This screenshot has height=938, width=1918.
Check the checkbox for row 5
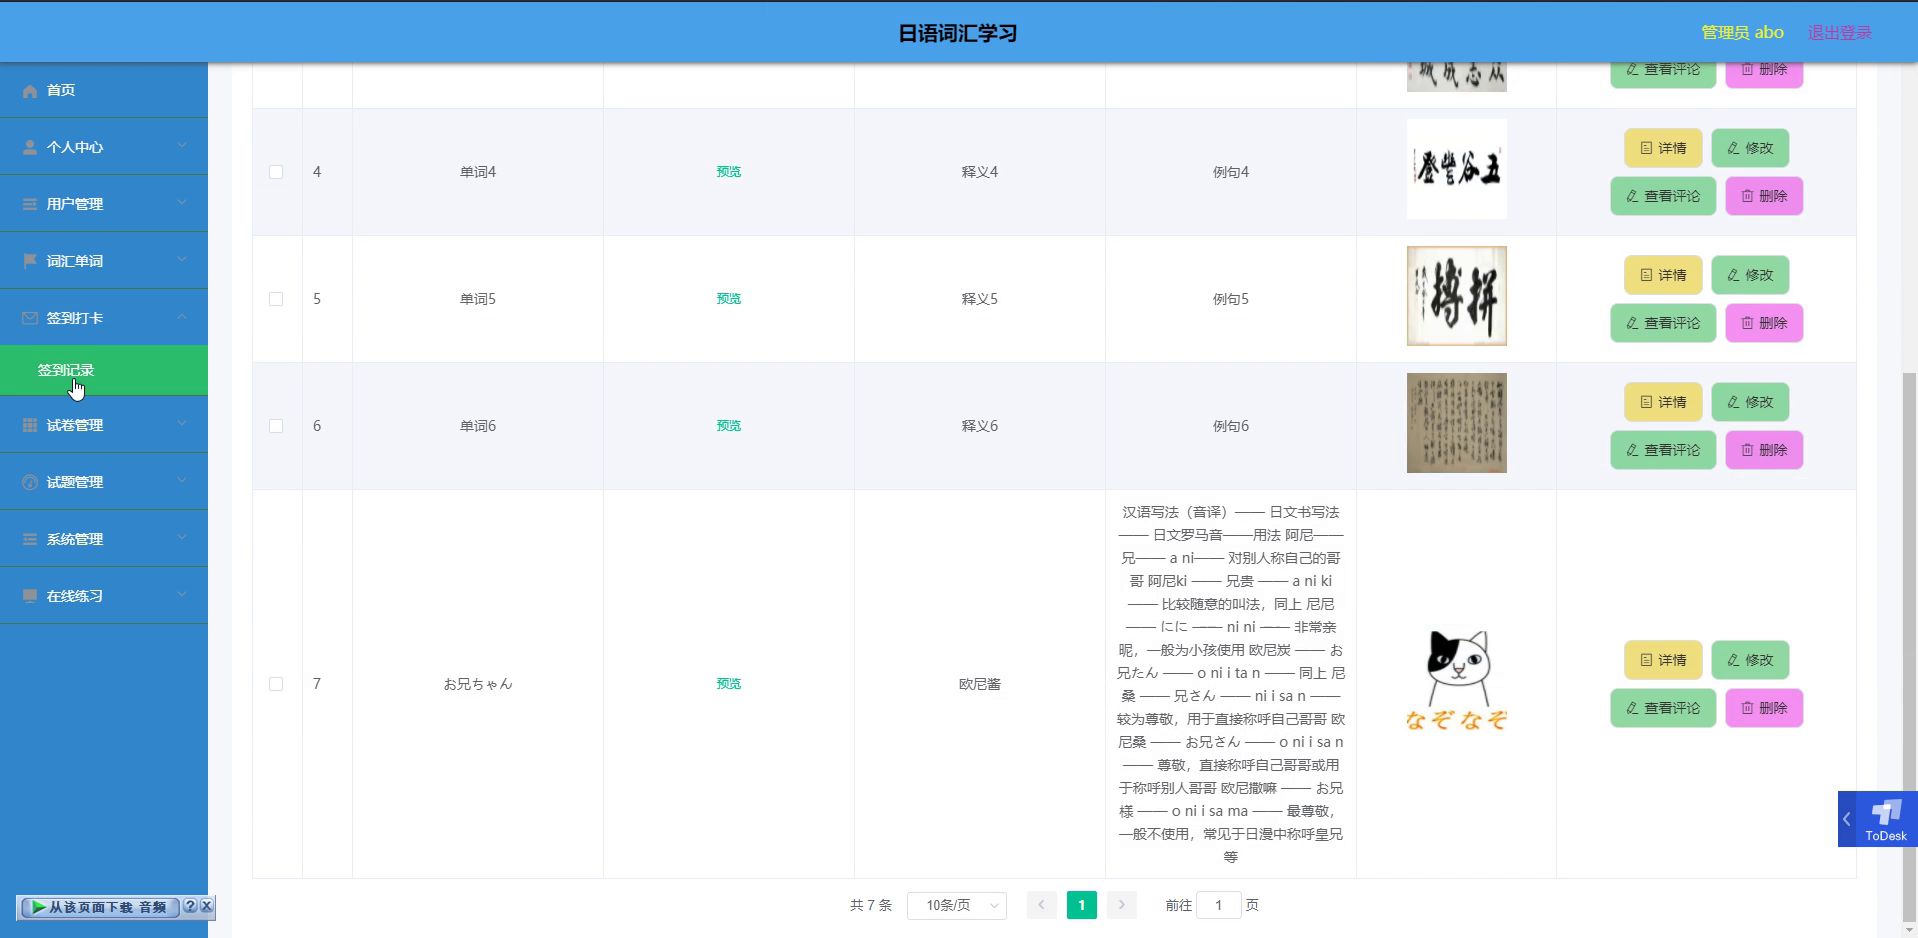tap(276, 299)
